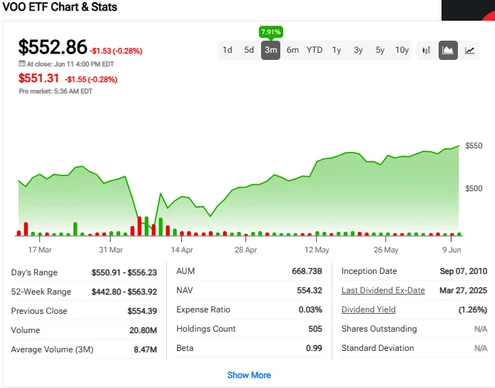
Task: Open the Dividend Yield link
Action: coord(368,310)
